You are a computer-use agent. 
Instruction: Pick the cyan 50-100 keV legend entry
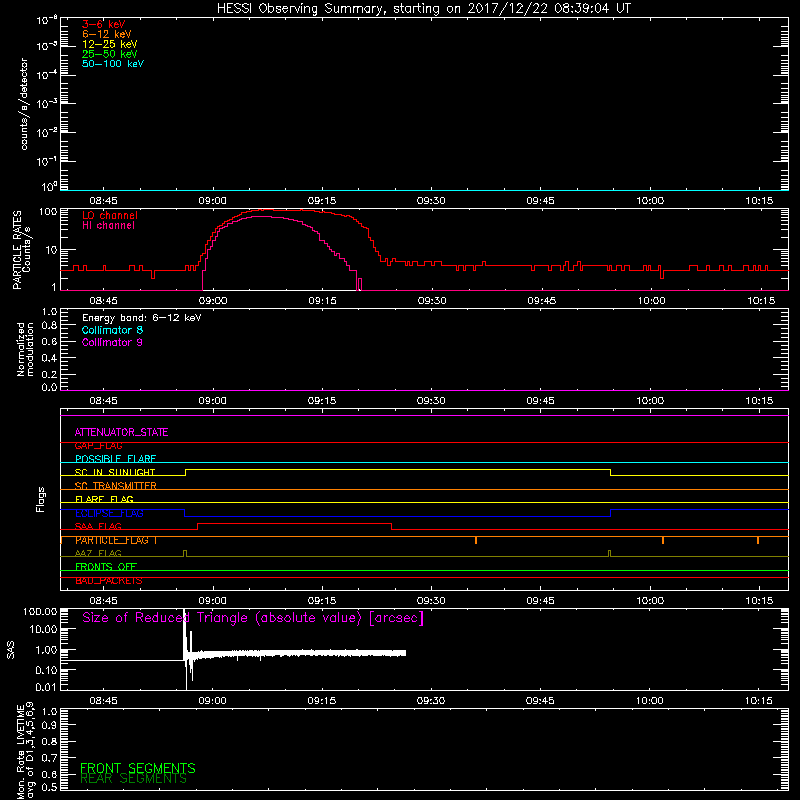point(113,64)
